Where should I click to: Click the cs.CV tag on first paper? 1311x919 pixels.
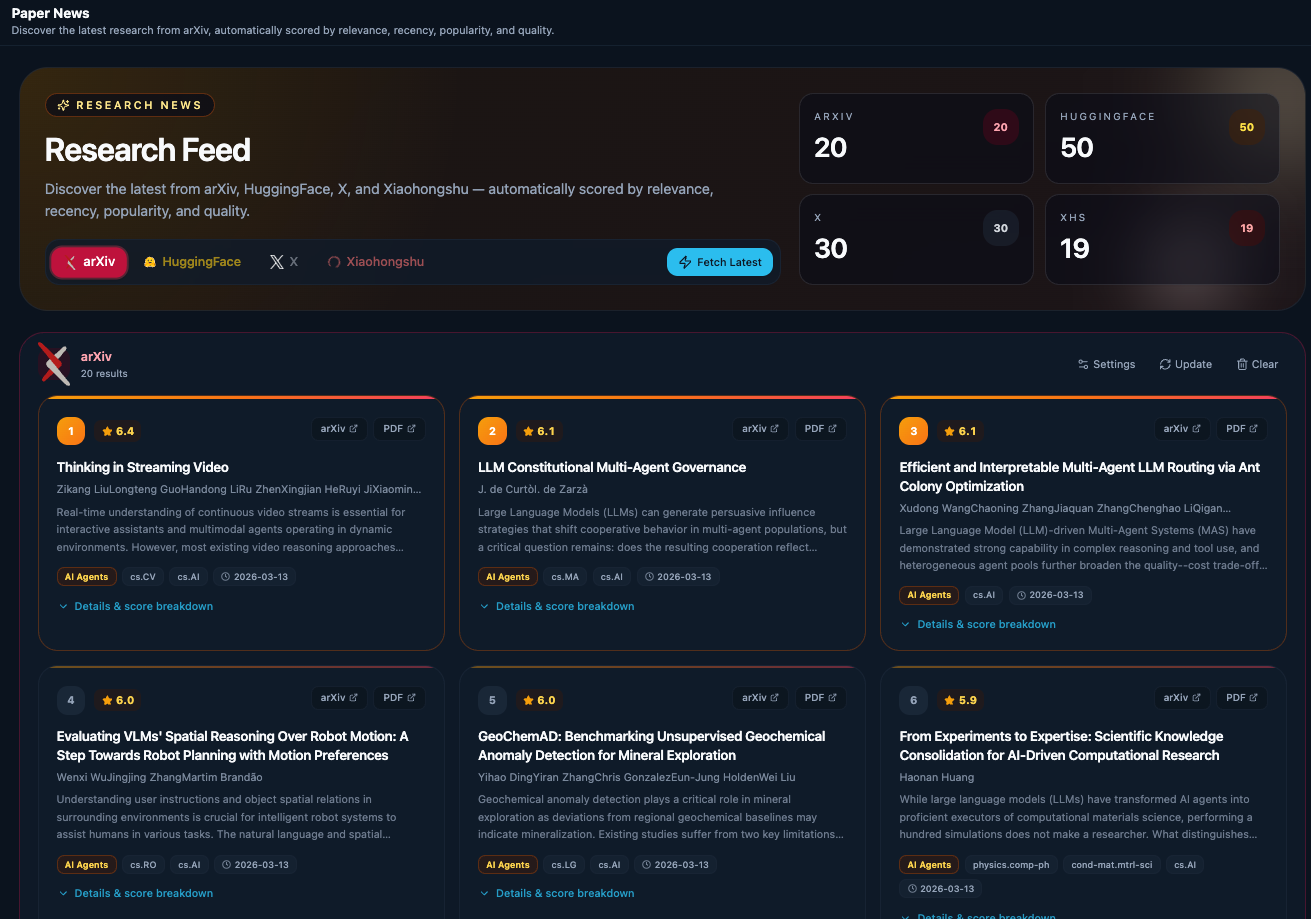click(x=142, y=577)
